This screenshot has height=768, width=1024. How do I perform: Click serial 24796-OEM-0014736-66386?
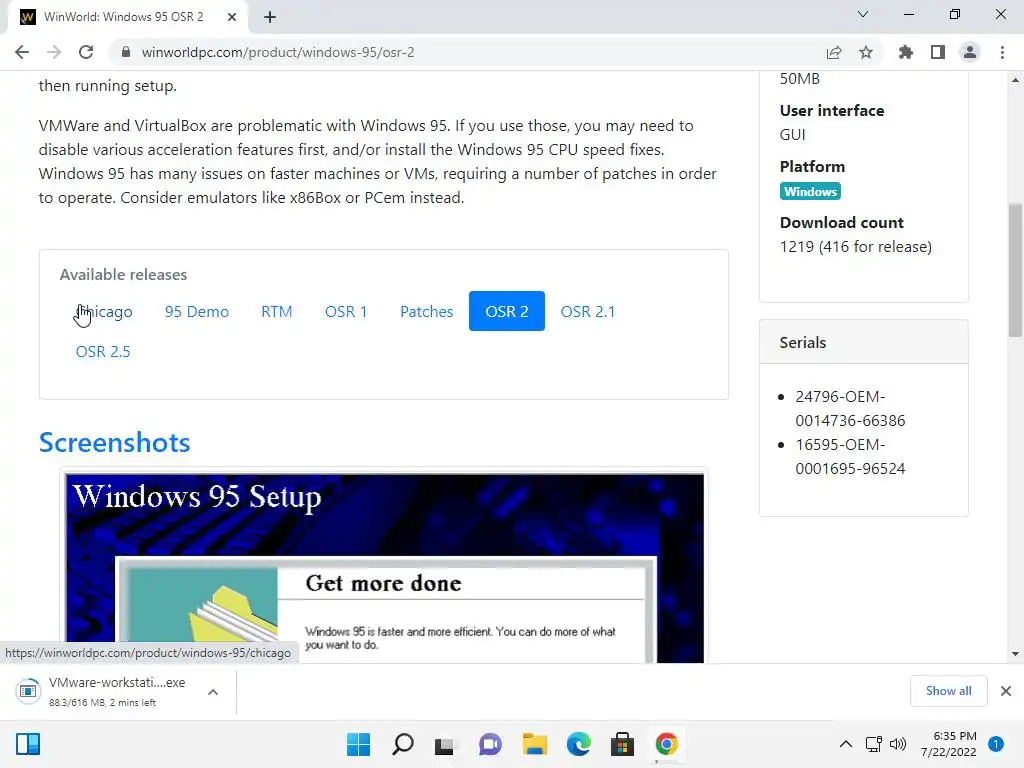(850, 408)
